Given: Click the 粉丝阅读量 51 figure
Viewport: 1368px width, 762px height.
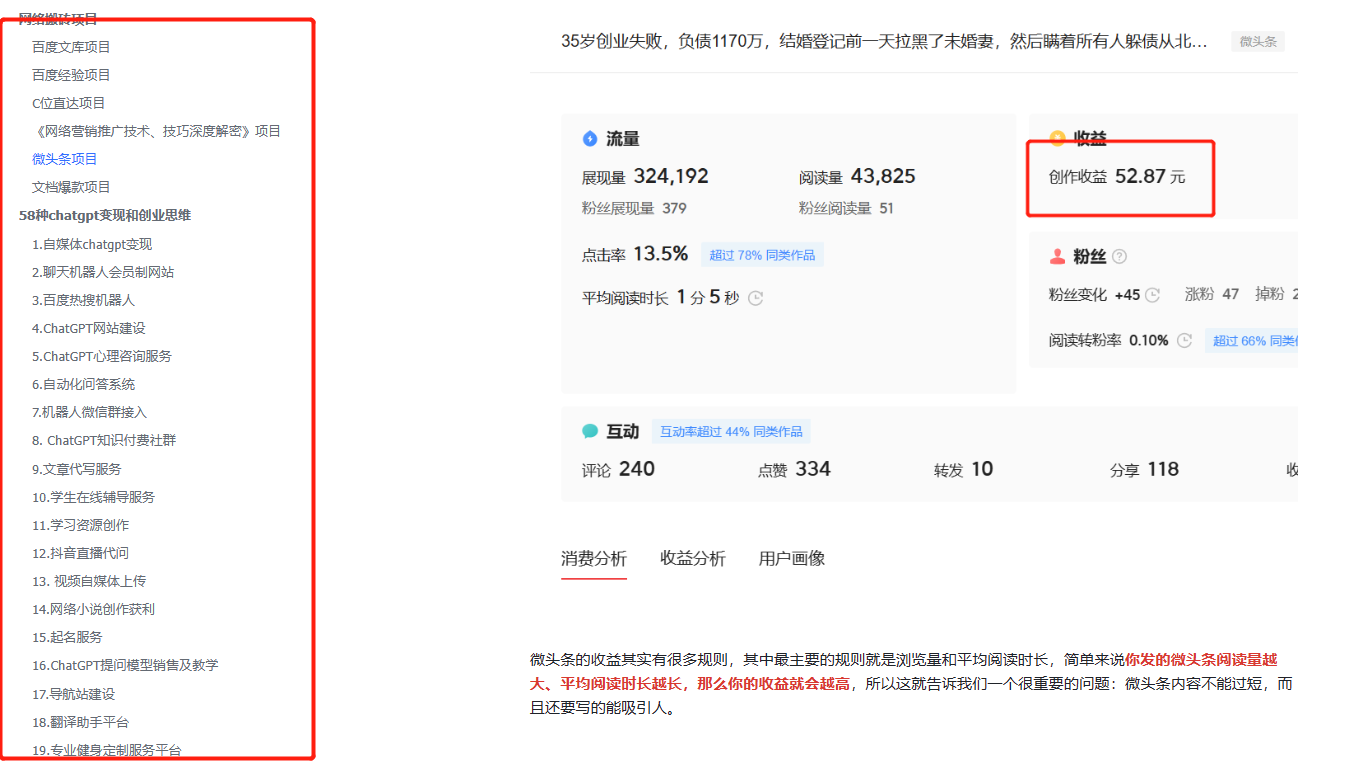Looking at the screenshot, I should (x=846, y=208).
